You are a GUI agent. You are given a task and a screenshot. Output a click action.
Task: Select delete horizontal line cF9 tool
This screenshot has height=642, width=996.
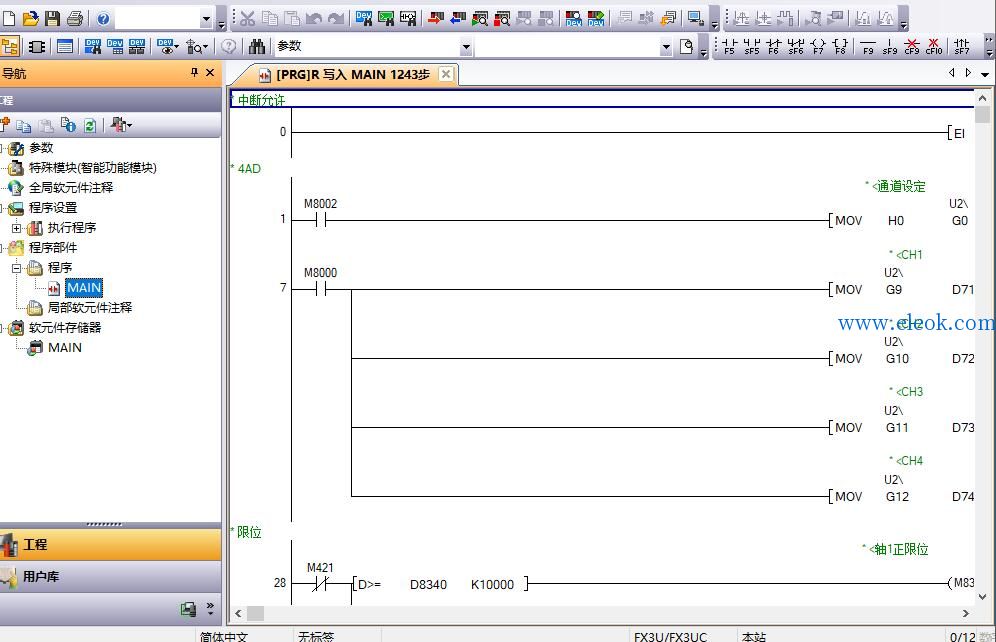tap(912, 46)
